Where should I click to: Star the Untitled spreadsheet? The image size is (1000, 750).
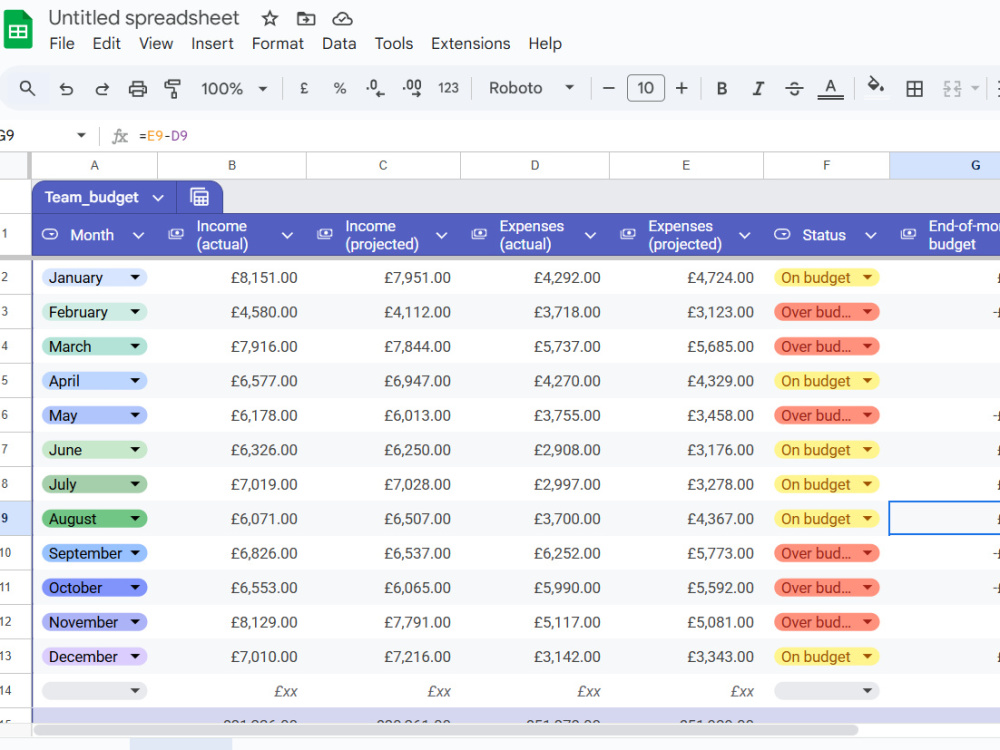coord(270,18)
